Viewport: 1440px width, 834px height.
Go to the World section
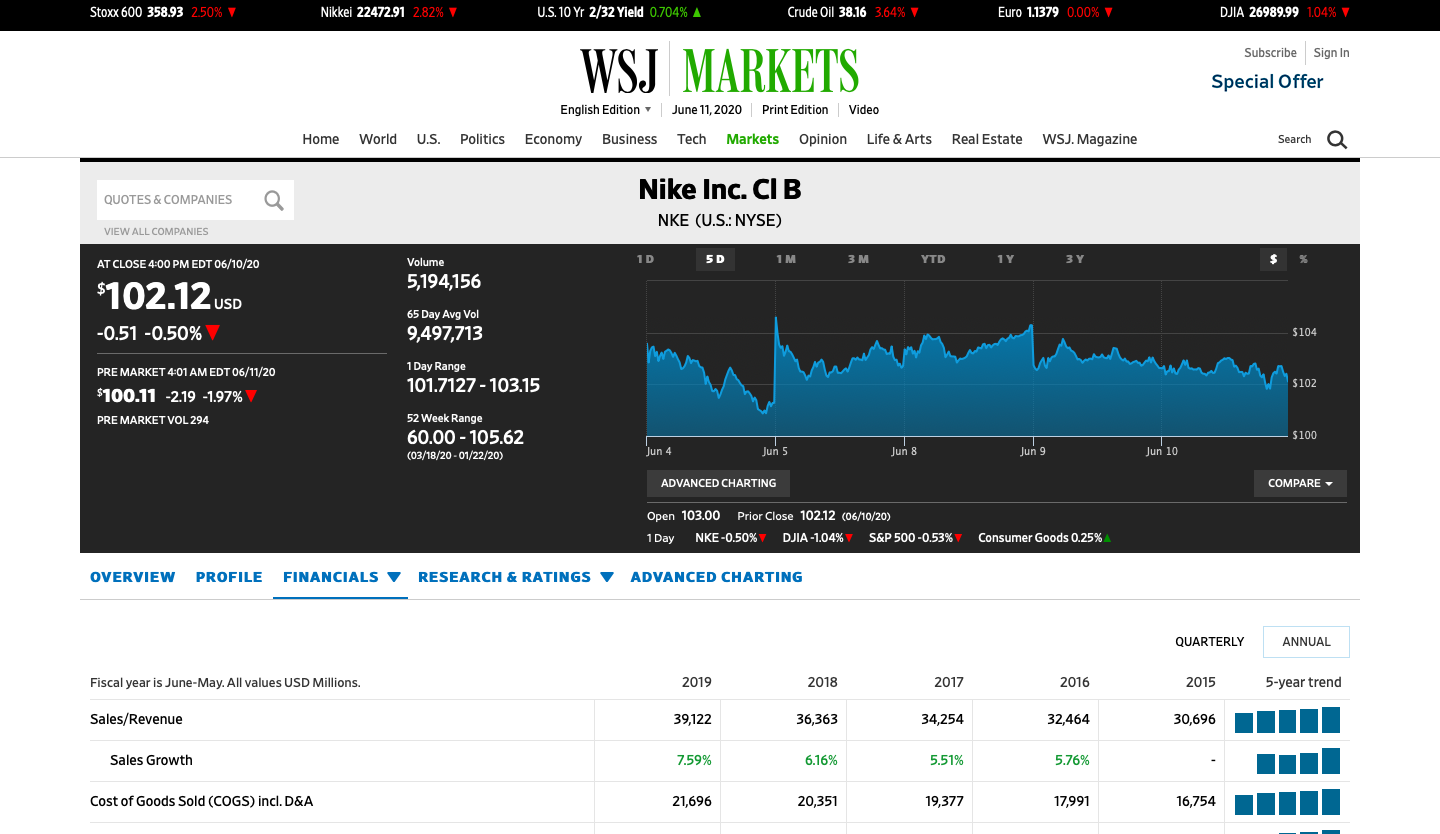pyautogui.click(x=378, y=139)
